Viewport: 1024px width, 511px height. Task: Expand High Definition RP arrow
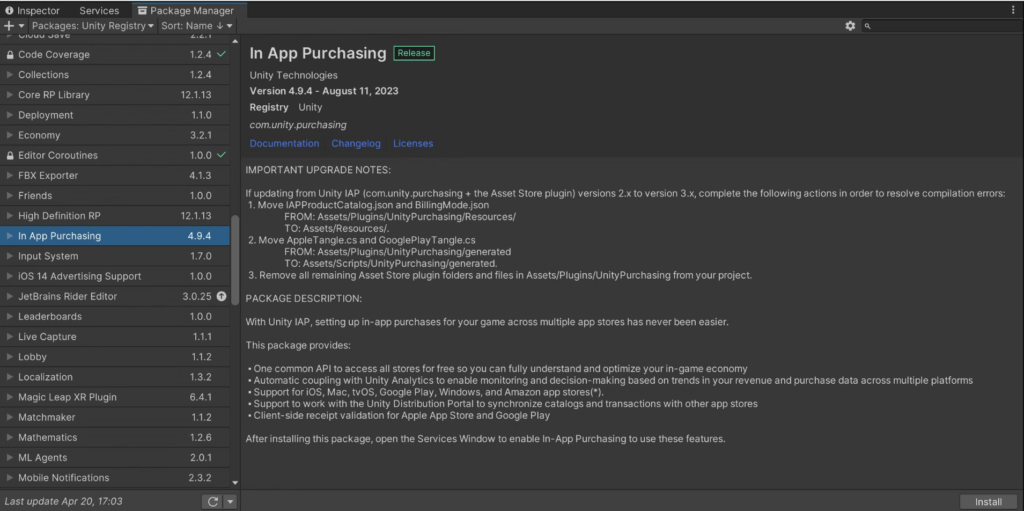tap(10, 216)
